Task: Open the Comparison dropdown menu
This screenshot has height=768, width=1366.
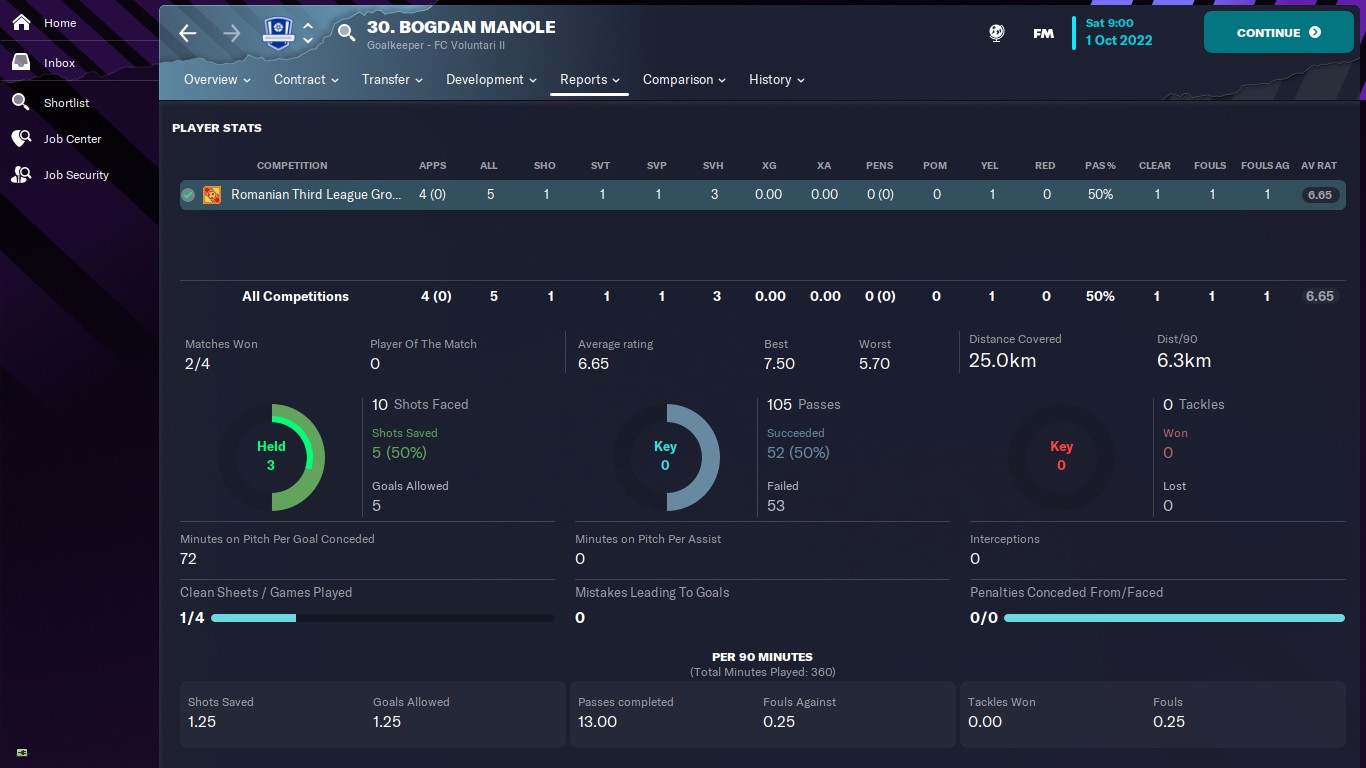Action: tap(685, 80)
